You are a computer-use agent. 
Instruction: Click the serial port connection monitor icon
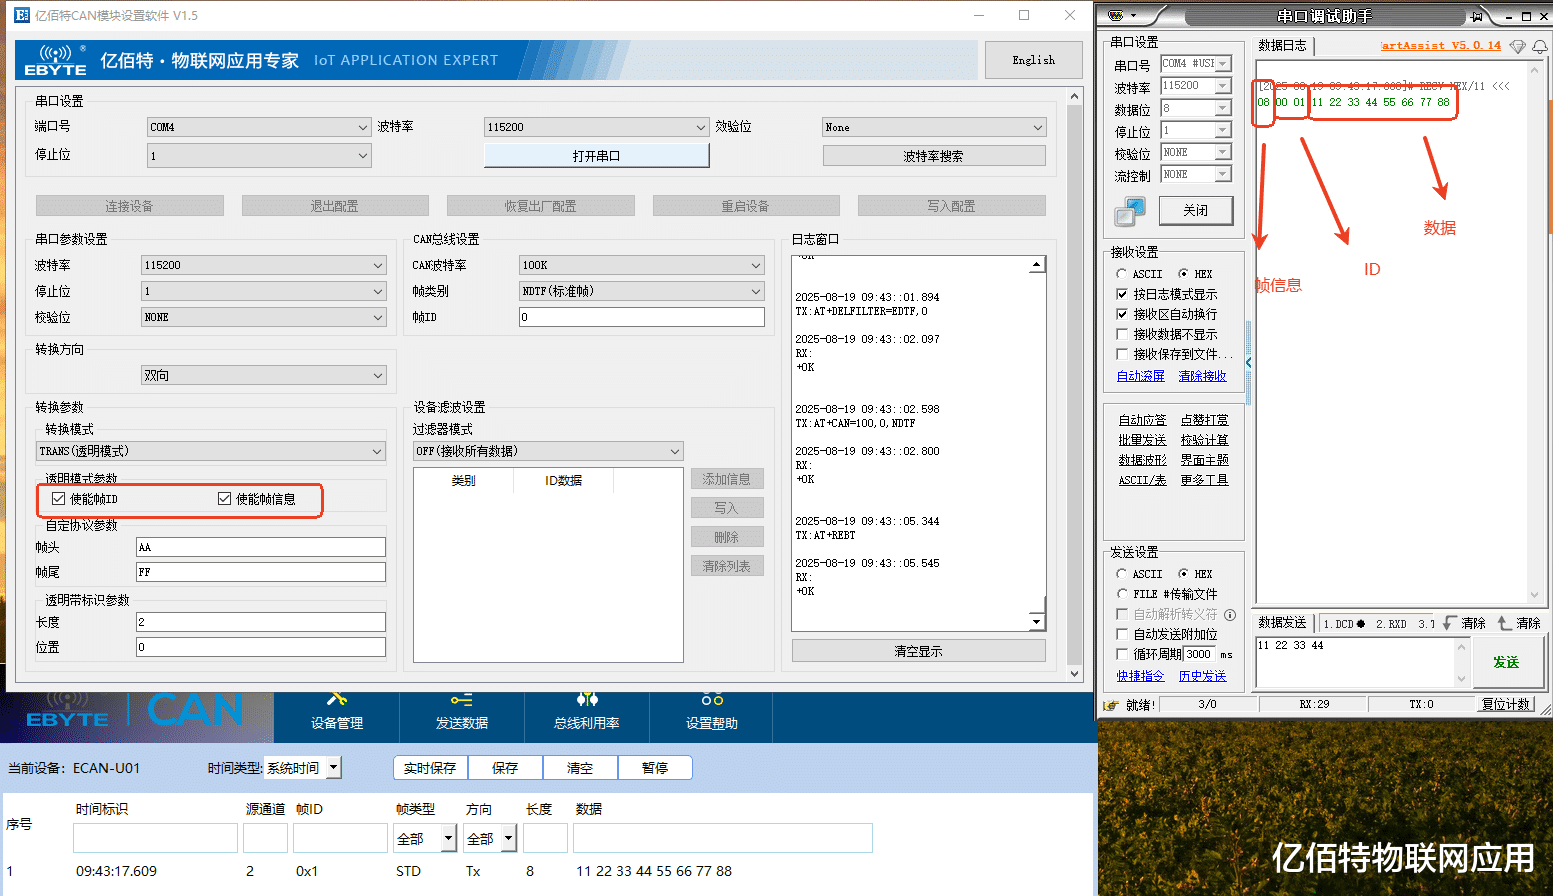[x=1130, y=211]
